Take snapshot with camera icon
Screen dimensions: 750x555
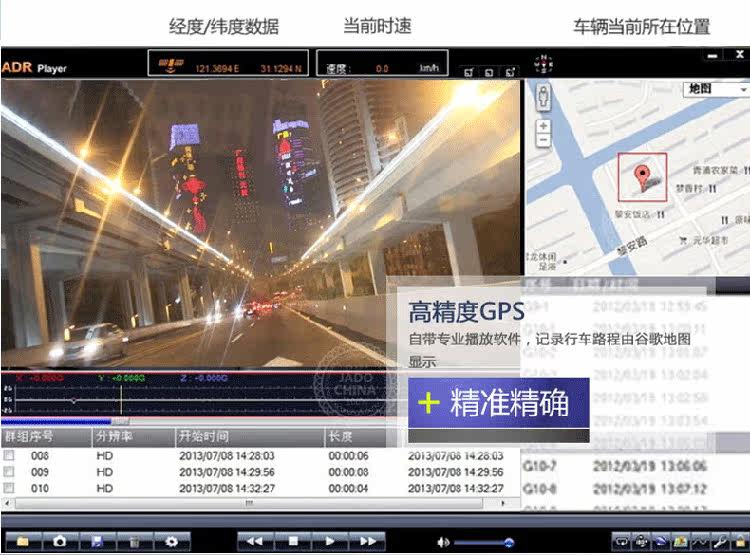click(x=59, y=541)
